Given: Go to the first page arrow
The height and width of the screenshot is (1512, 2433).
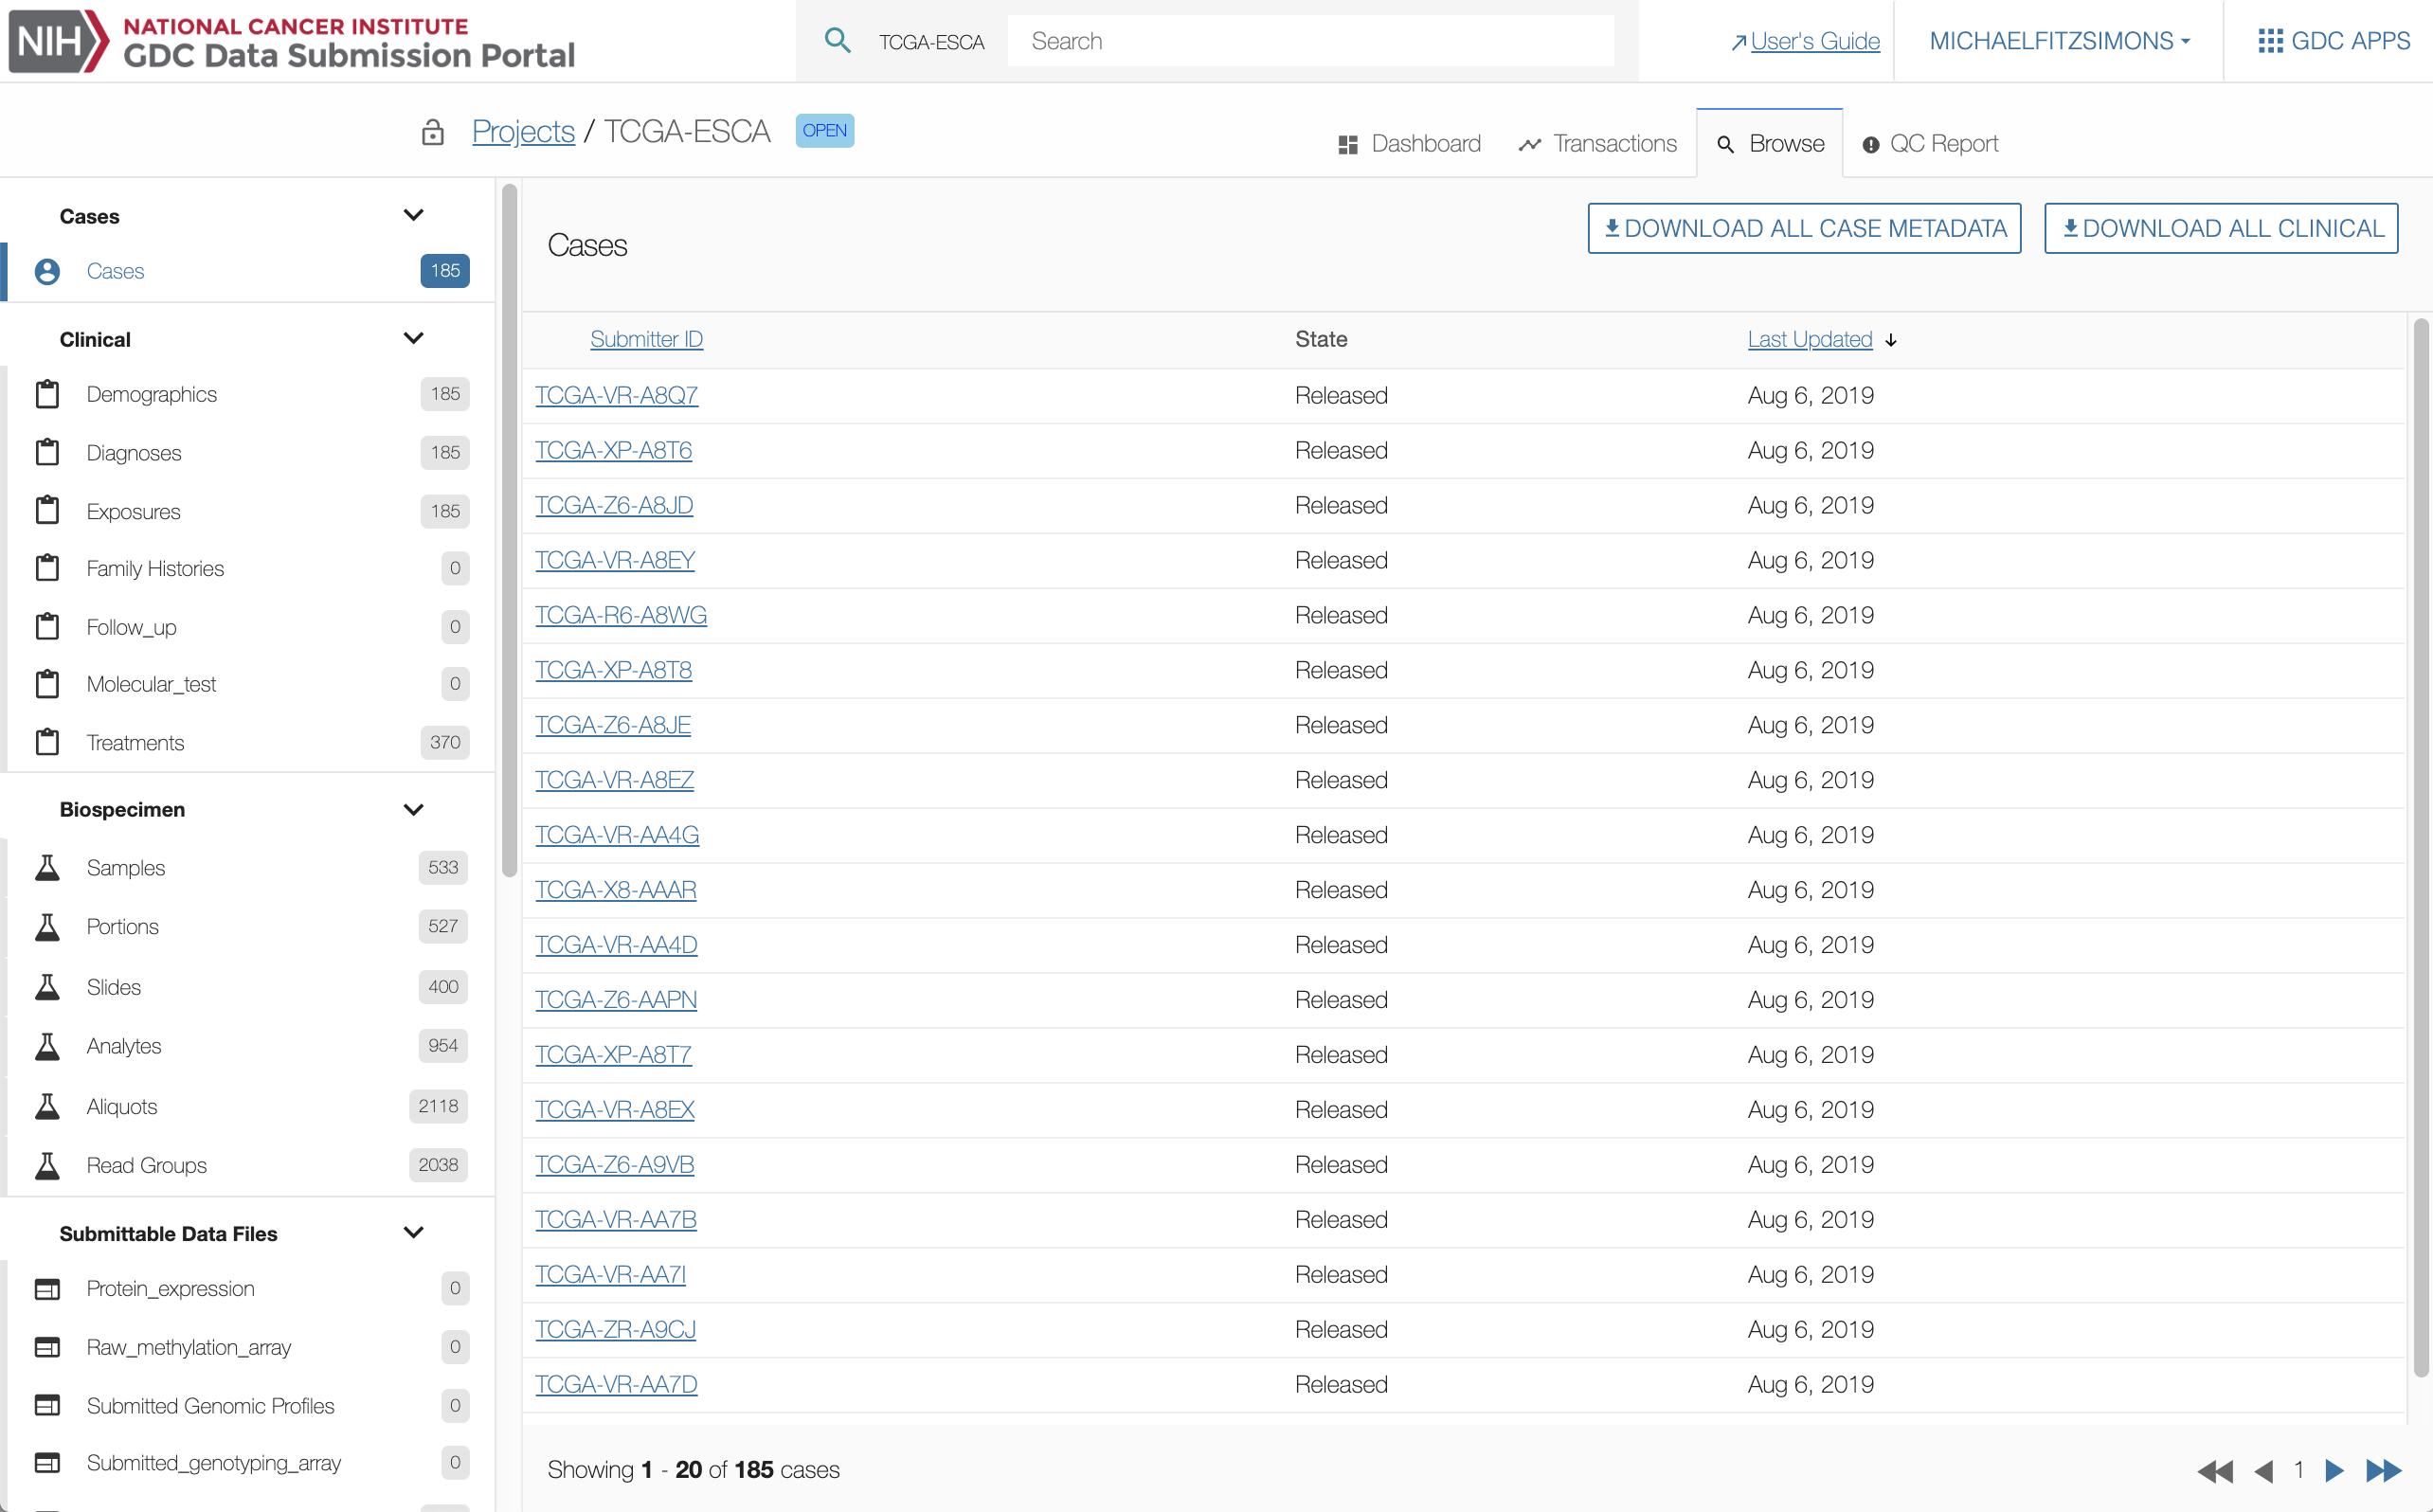Looking at the screenshot, I should [x=2214, y=1470].
